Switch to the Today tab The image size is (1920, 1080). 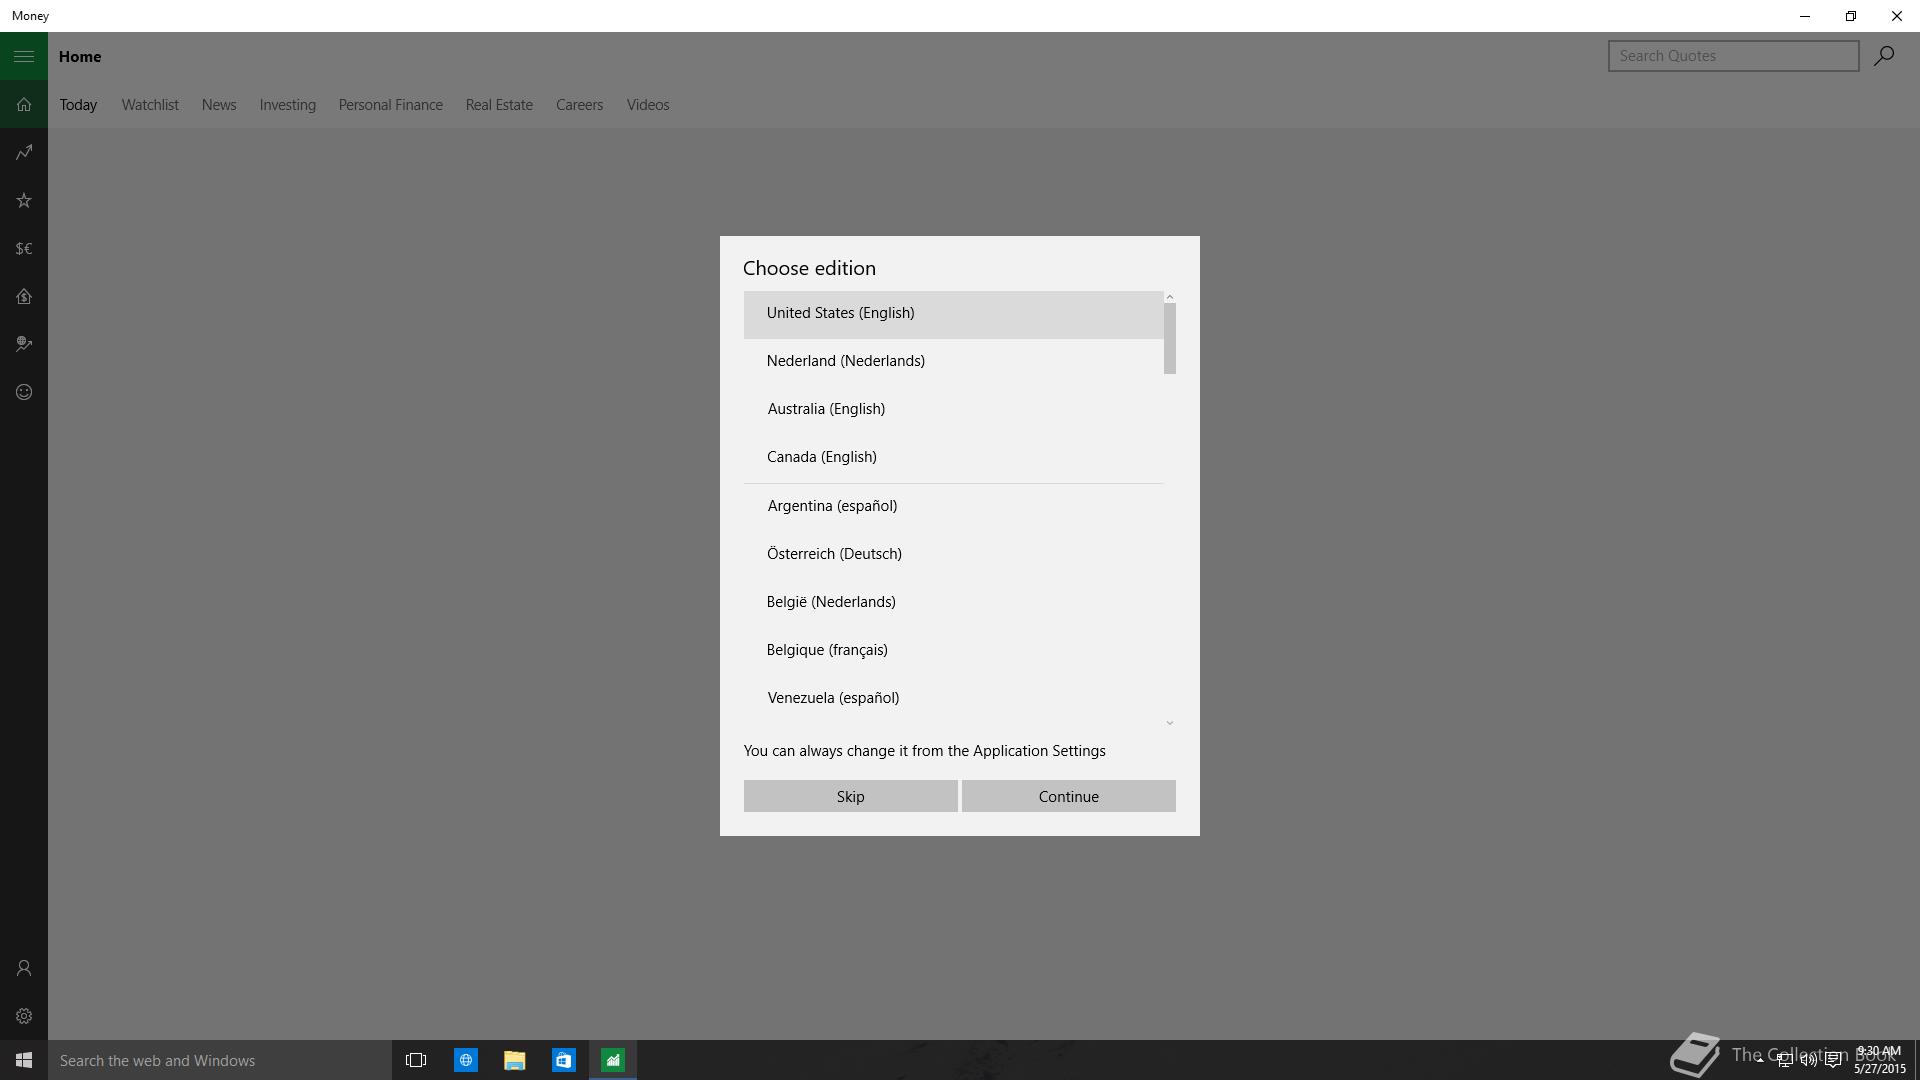pos(78,105)
